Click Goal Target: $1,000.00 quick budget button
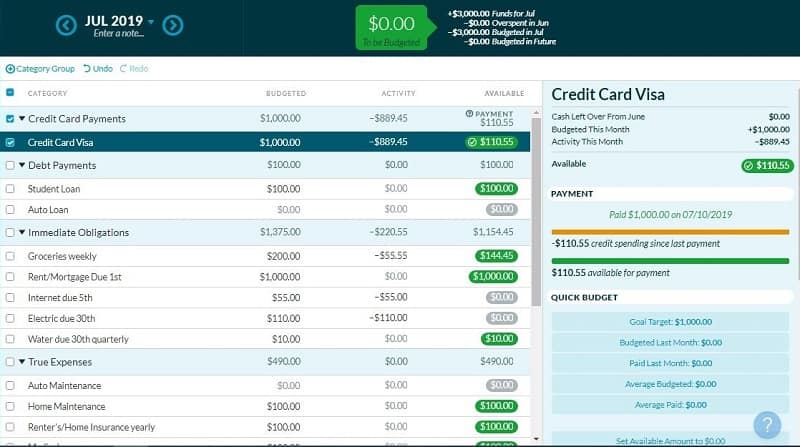800x447 pixels. [669, 321]
